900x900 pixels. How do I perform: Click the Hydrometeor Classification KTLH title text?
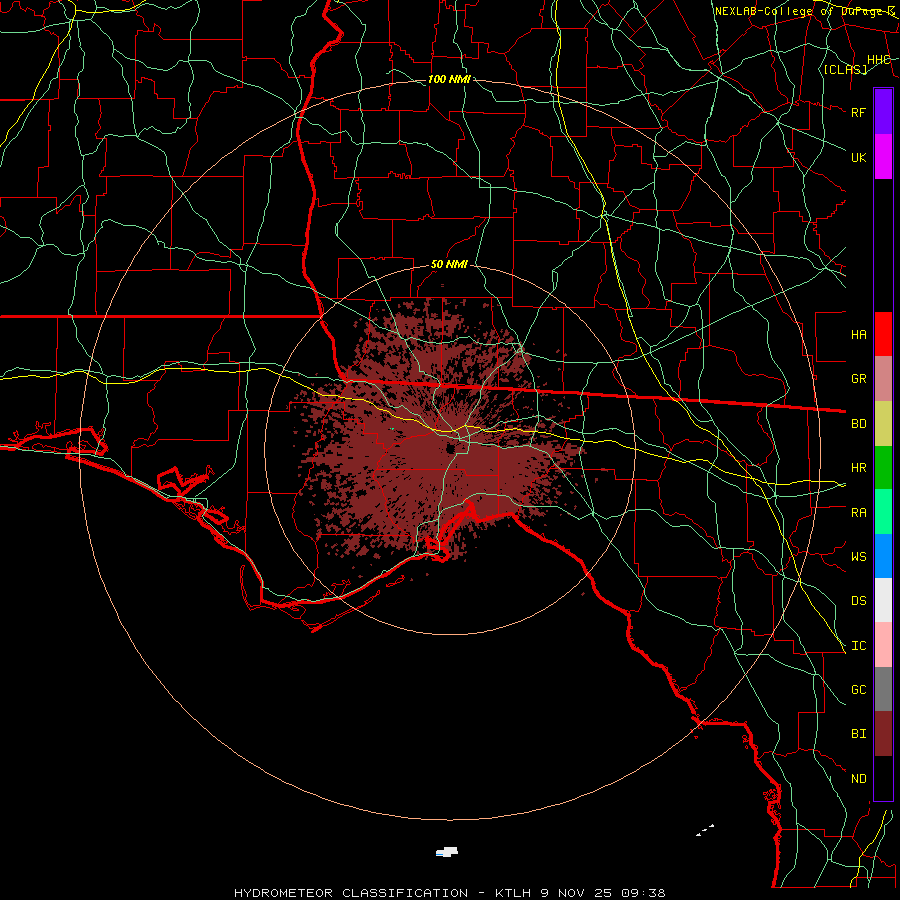pos(449,893)
